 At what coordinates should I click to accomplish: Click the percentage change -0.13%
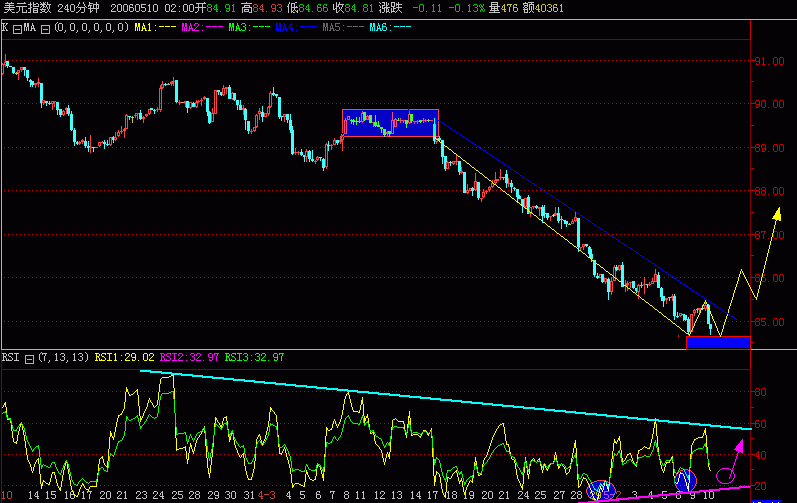click(467, 8)
